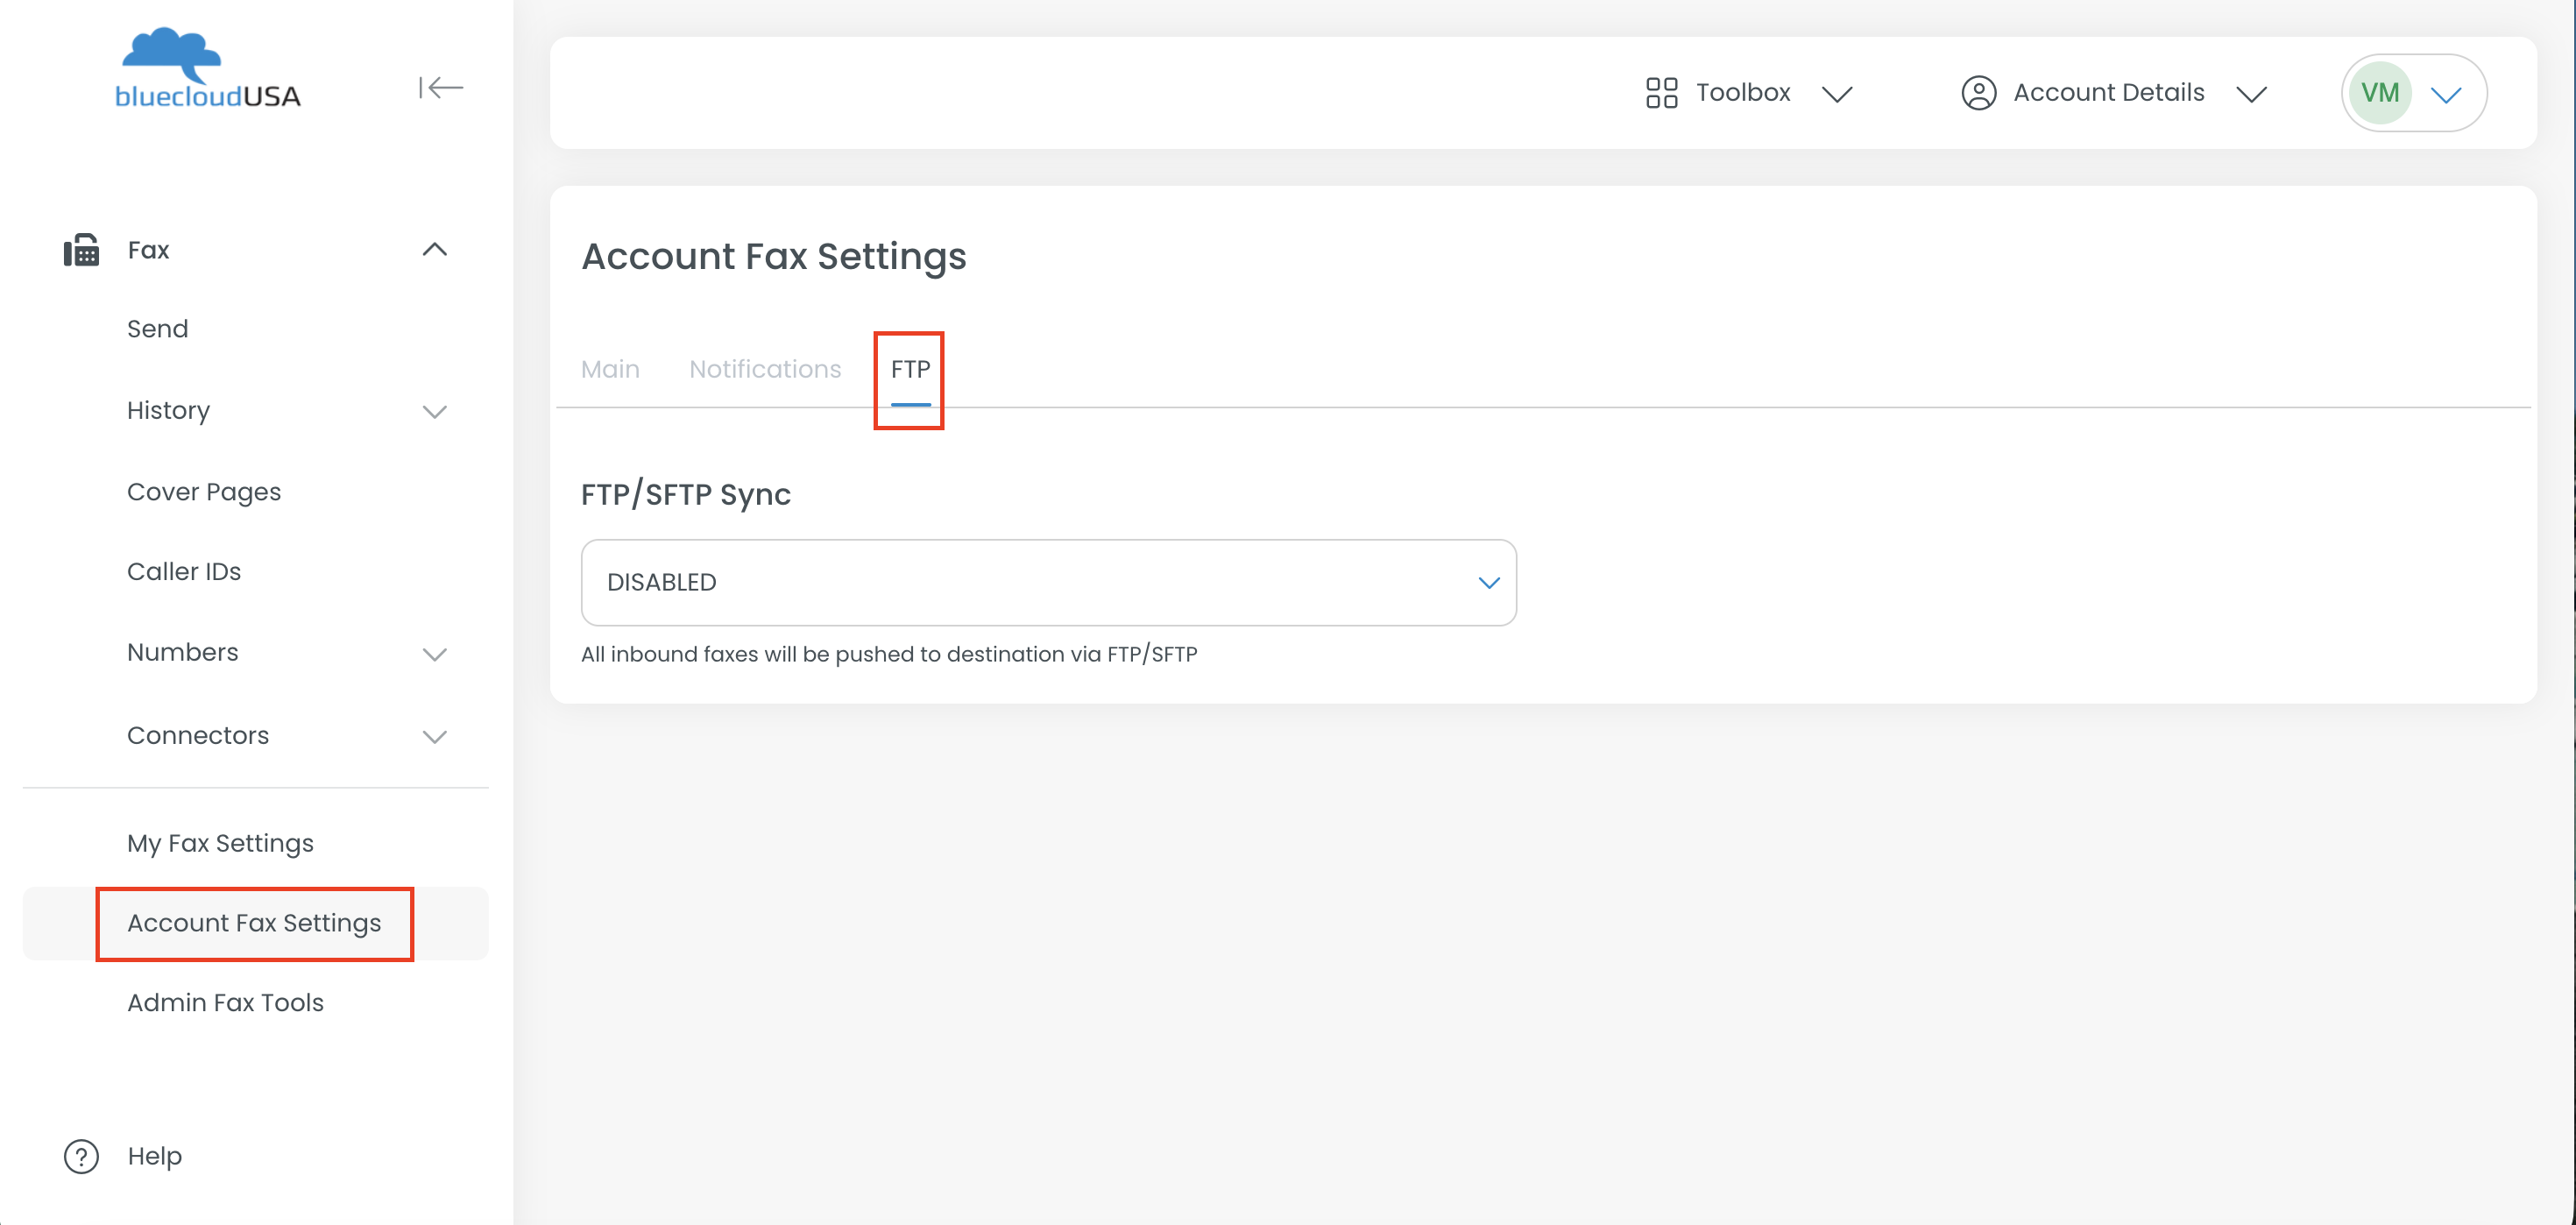Image resolution: width=2576 pixels, height=1225 pixels.
Task: Open the FTP/SFTP Sync DISABLED dropdown
Action: coord(1048,582)
